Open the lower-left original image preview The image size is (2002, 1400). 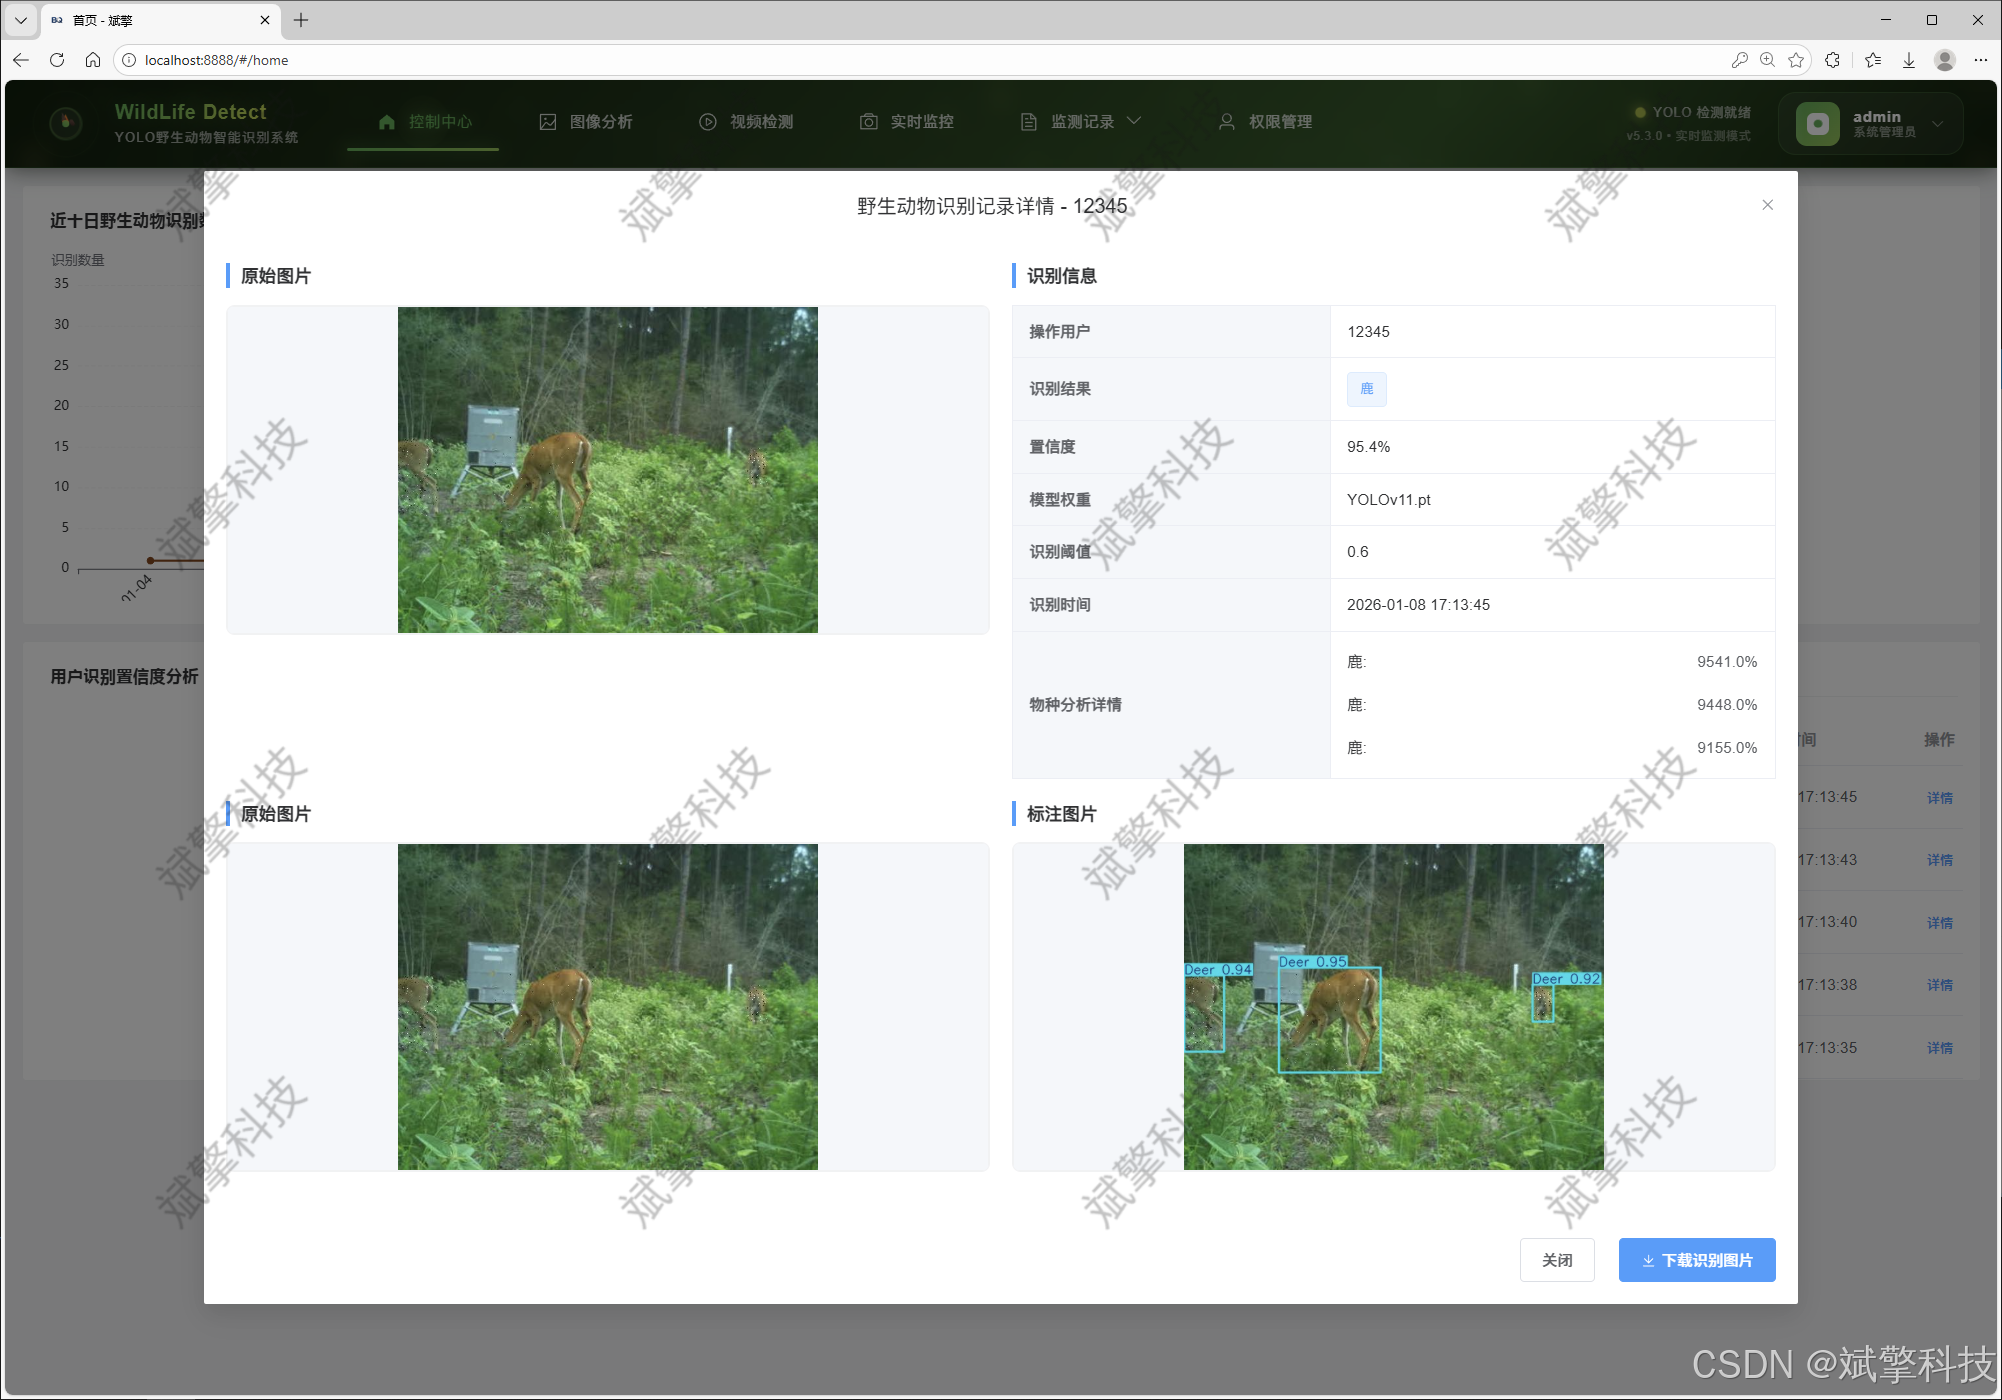(x=607, y=1006)
